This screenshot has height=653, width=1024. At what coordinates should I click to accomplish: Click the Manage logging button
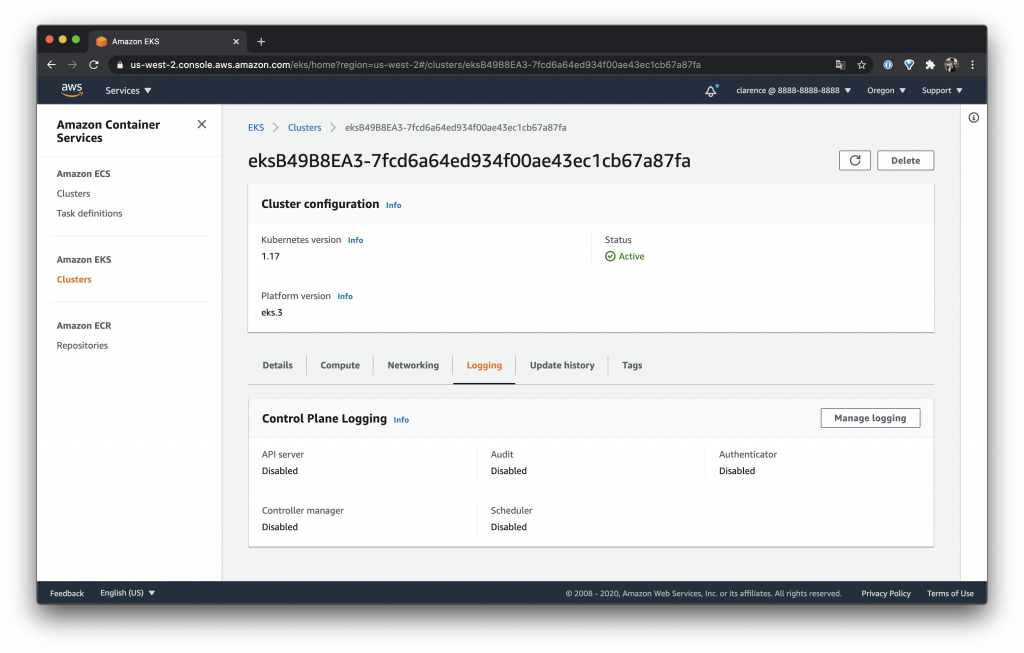[870, 418]
